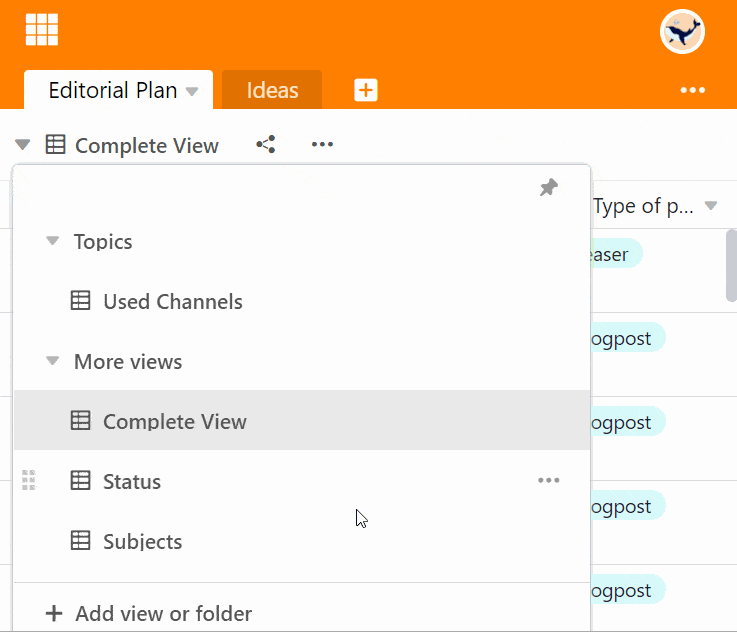This screenshot has width=737, height=632.
Task: Pin the views panel with pushpin icon
Action: (548, 188)
